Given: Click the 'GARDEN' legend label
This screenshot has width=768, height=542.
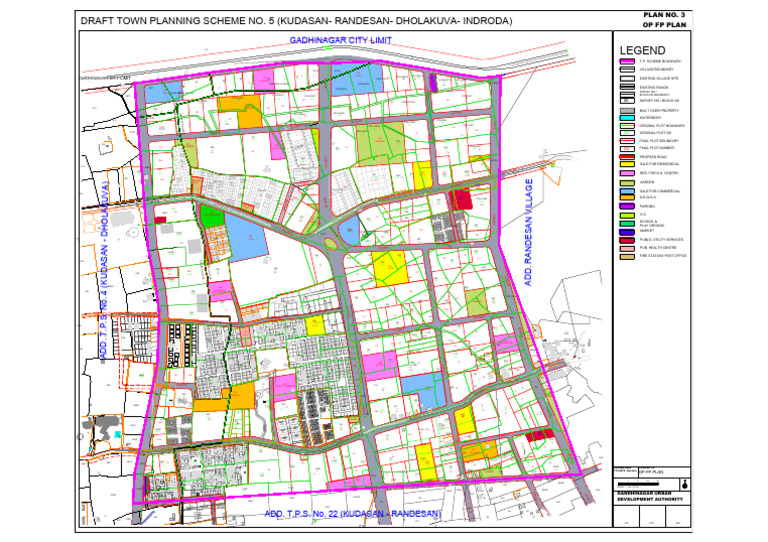Looking at the screenshot, I should click(x=647, y=182).
